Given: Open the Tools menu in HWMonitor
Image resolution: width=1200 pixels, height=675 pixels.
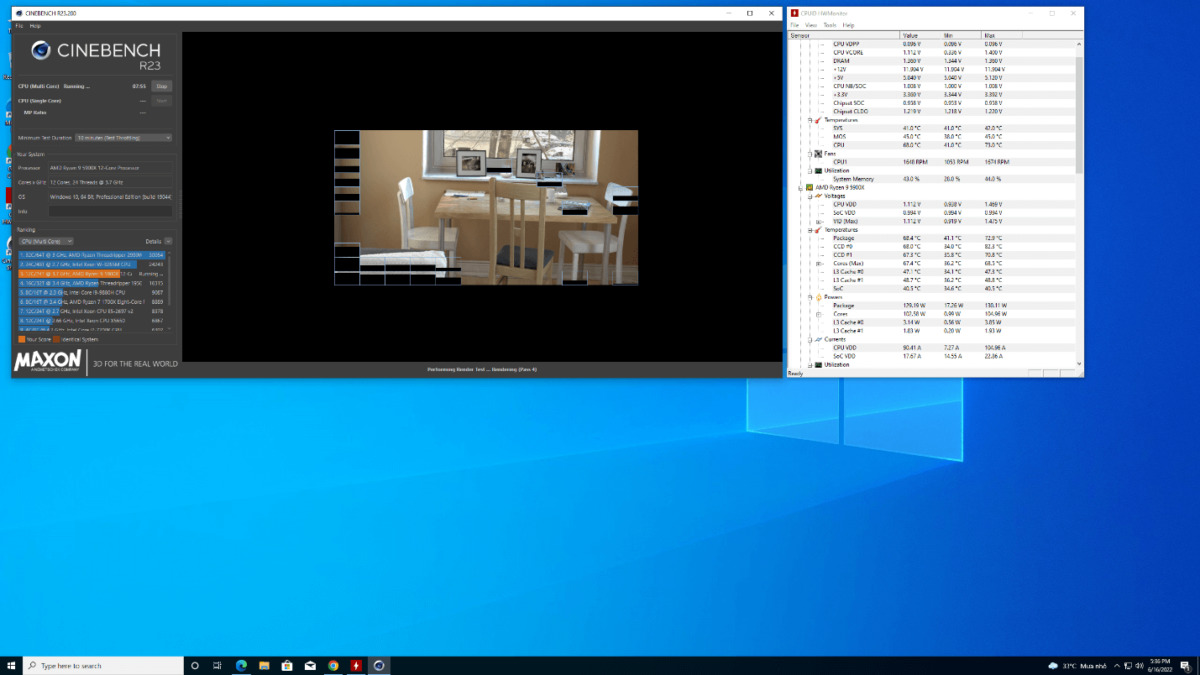Looking at the screenshot, I should [x=829, y=25].
